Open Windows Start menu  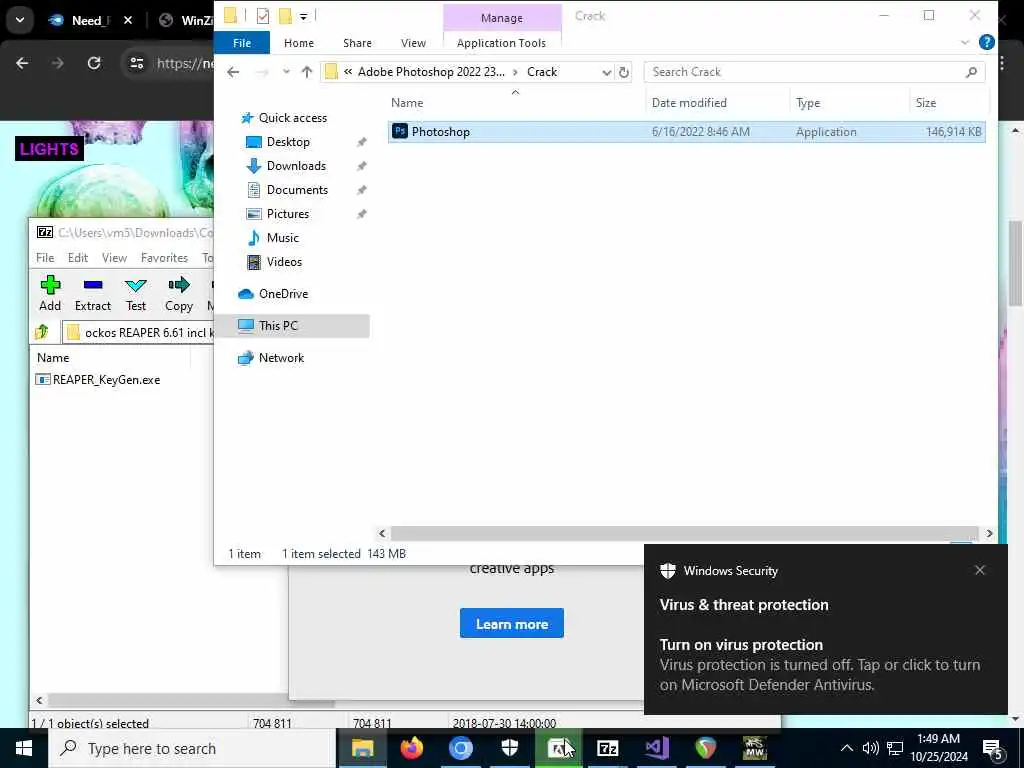click(x=24, y=748)
